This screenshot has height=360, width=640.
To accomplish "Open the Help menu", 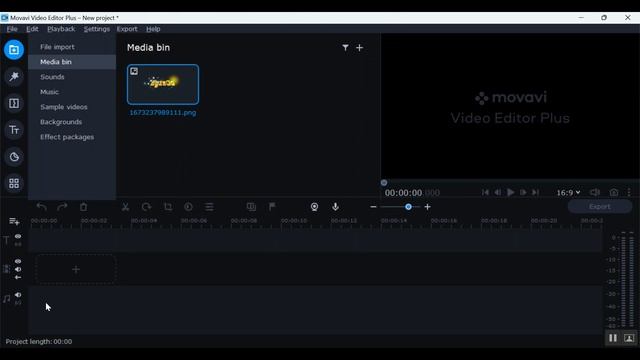I will click(153, 29).
